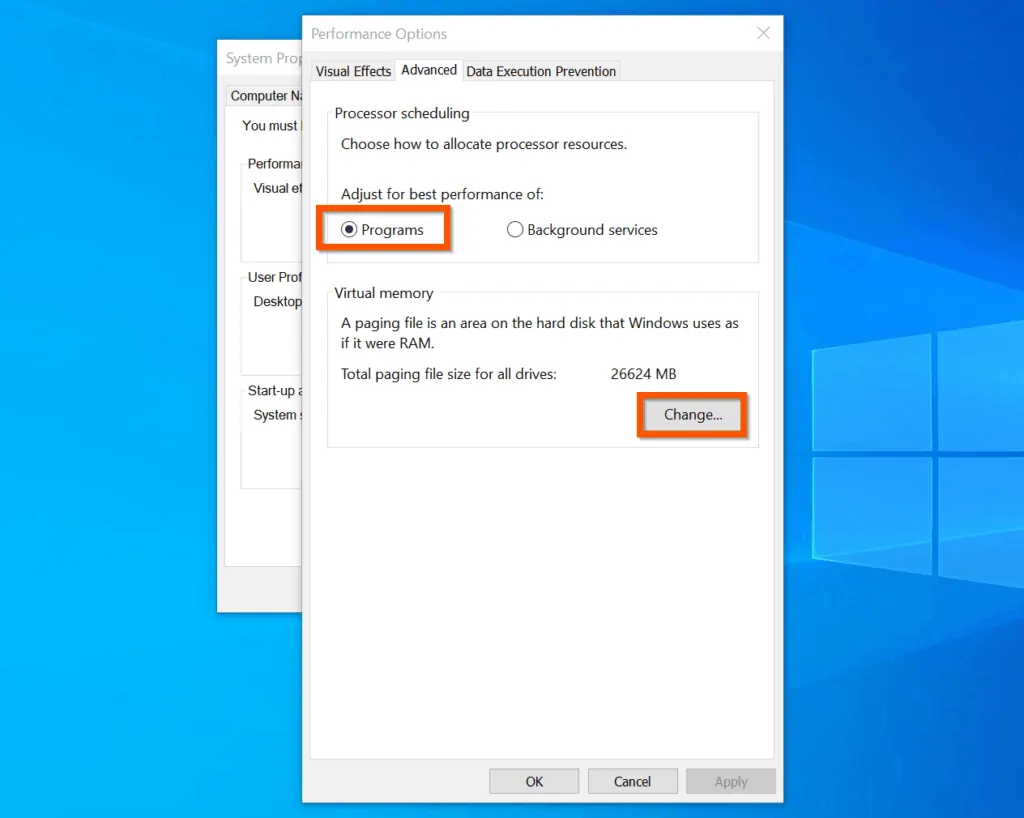
Task: Click the Virtual memory group label
Action: (384, 293)
